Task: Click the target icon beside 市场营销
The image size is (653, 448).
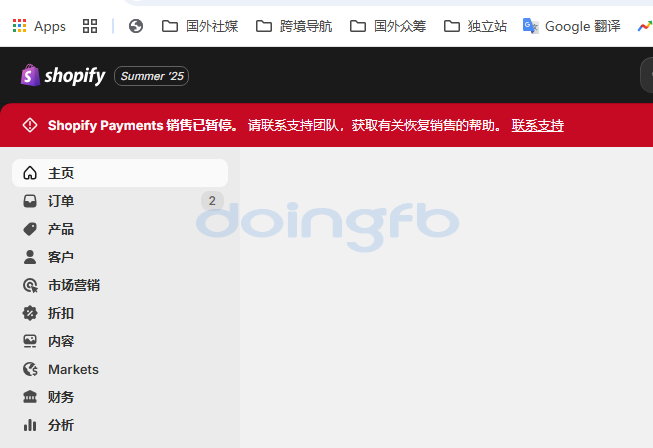Action: pos(30,285)
